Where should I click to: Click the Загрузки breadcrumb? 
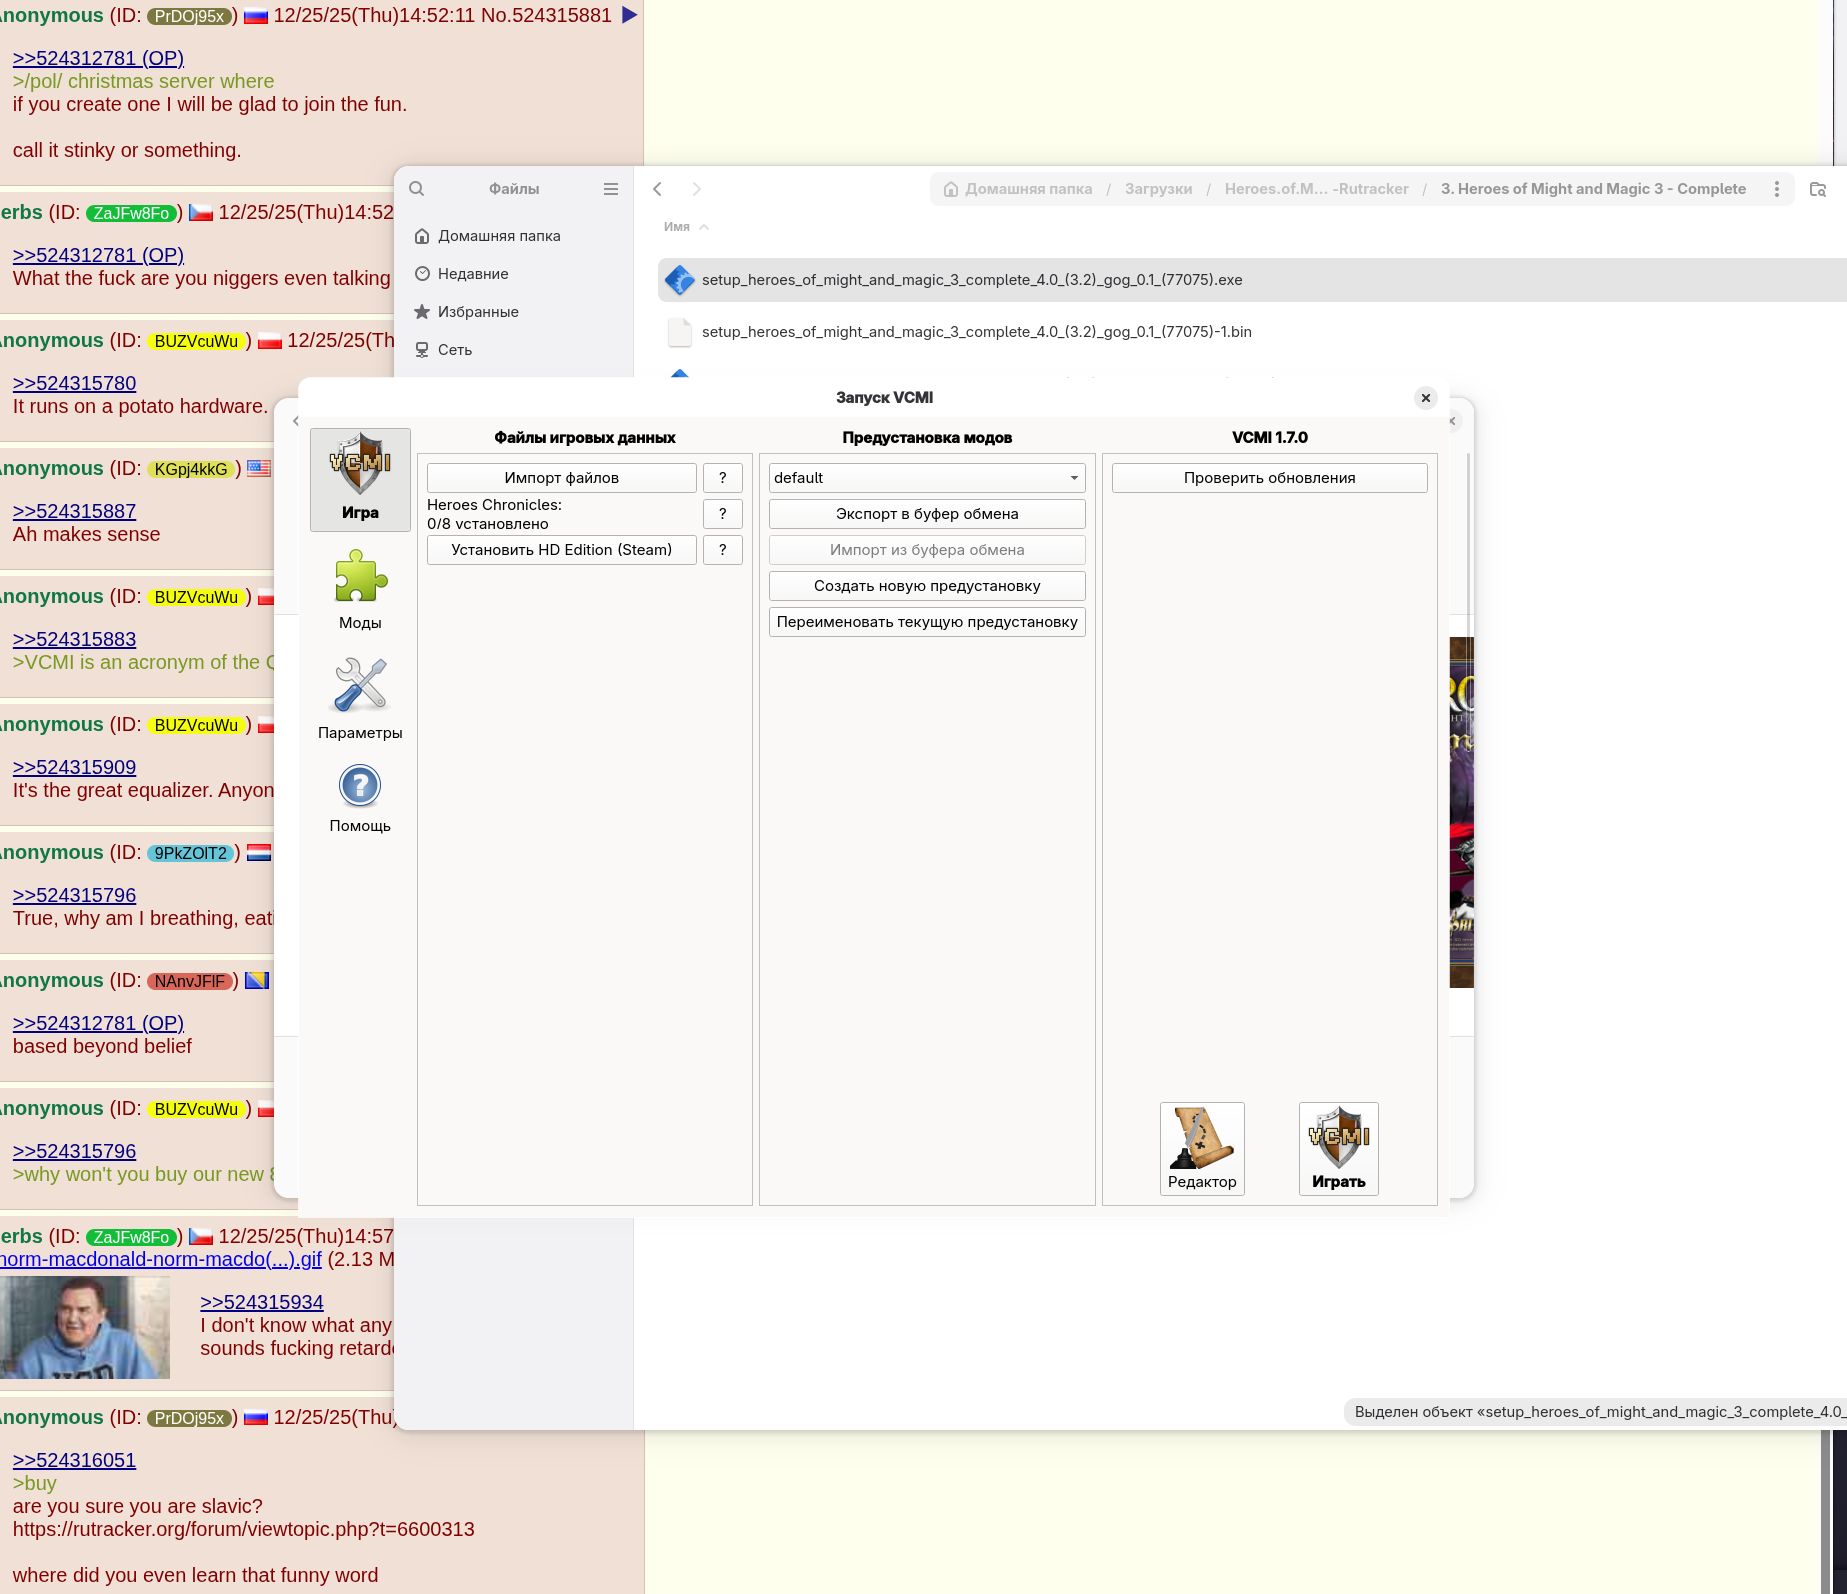point(1158,189)
